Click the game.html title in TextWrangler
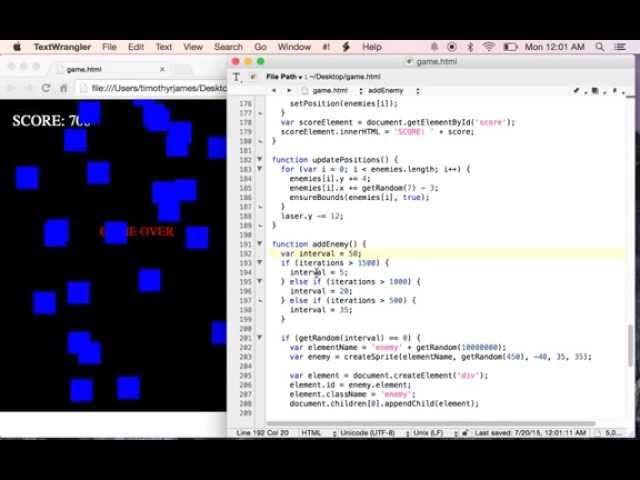640x480 pixels. (436, 62)
